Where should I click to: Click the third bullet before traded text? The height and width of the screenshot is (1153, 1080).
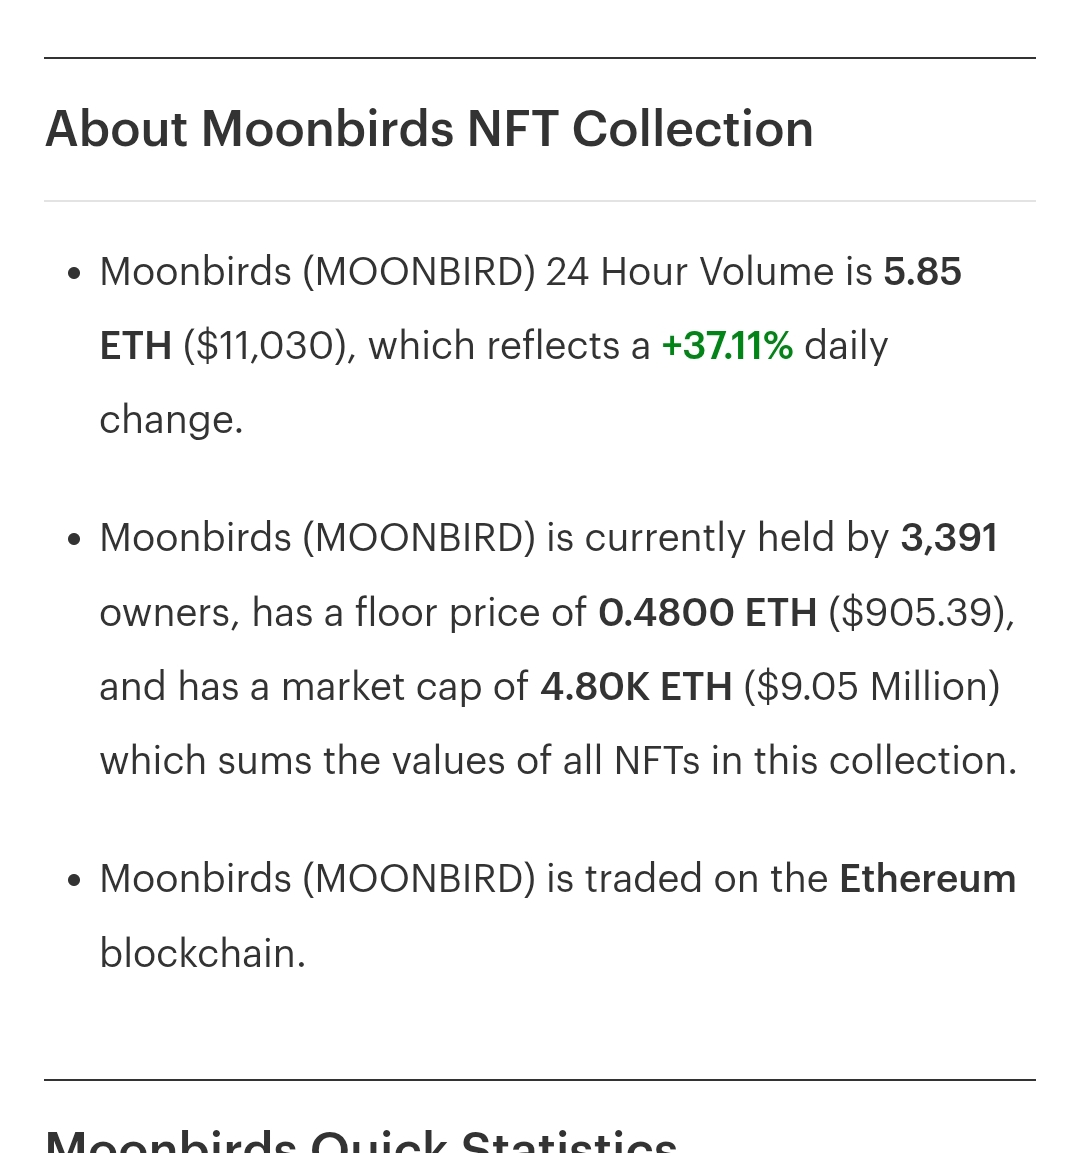click(74, 880)
